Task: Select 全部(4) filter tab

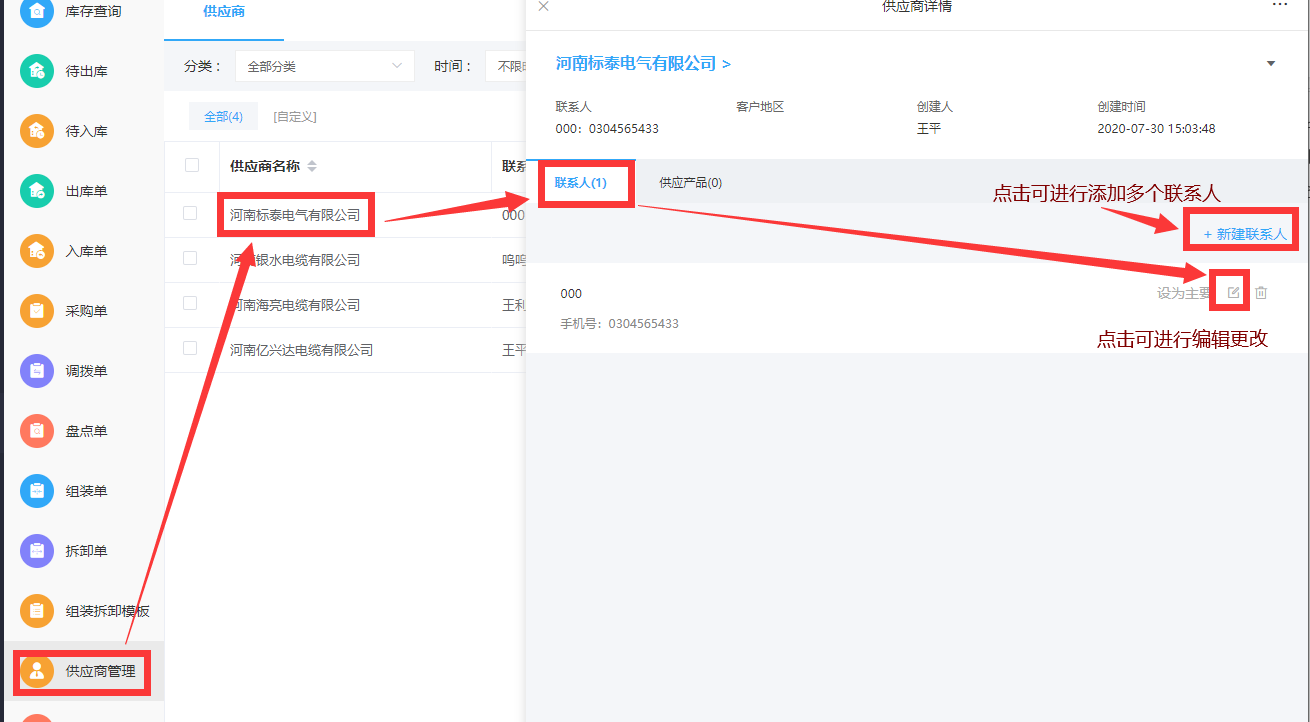Action: (x=224, y=117)
